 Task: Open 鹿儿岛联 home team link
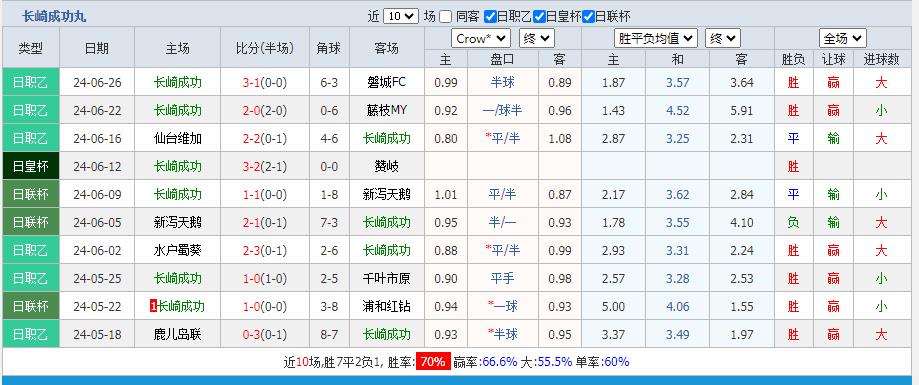click(178, 334)
